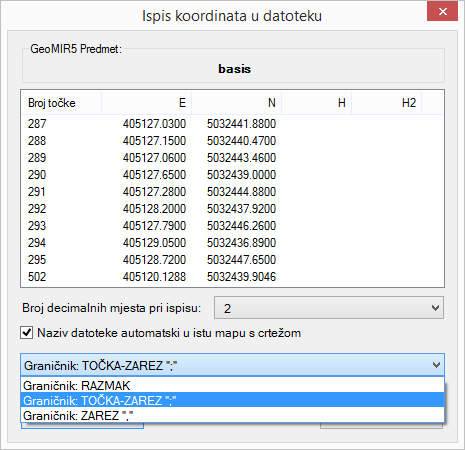
Task: Collapse the Graničnik delimiter combo box arrow
Action: (x=436, y=365)
